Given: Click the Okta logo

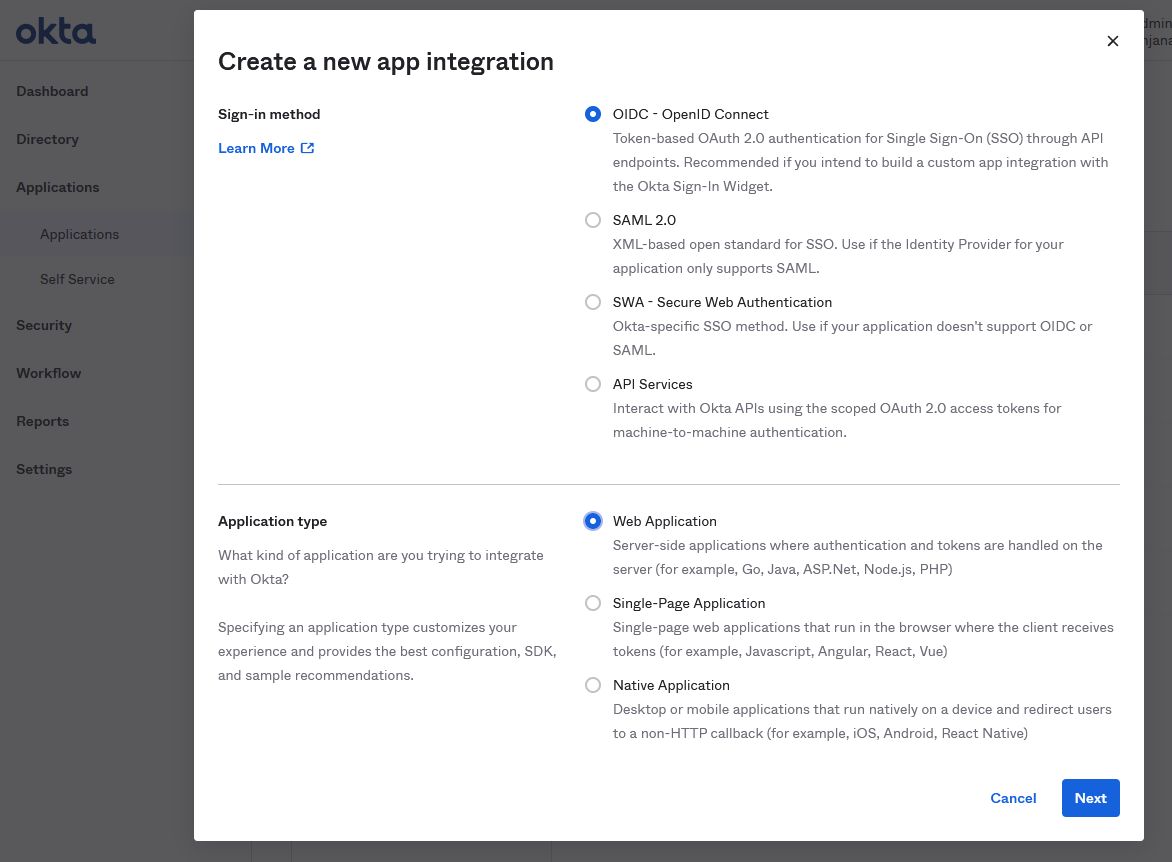Looking at the screenshot, I should point(56,32).
